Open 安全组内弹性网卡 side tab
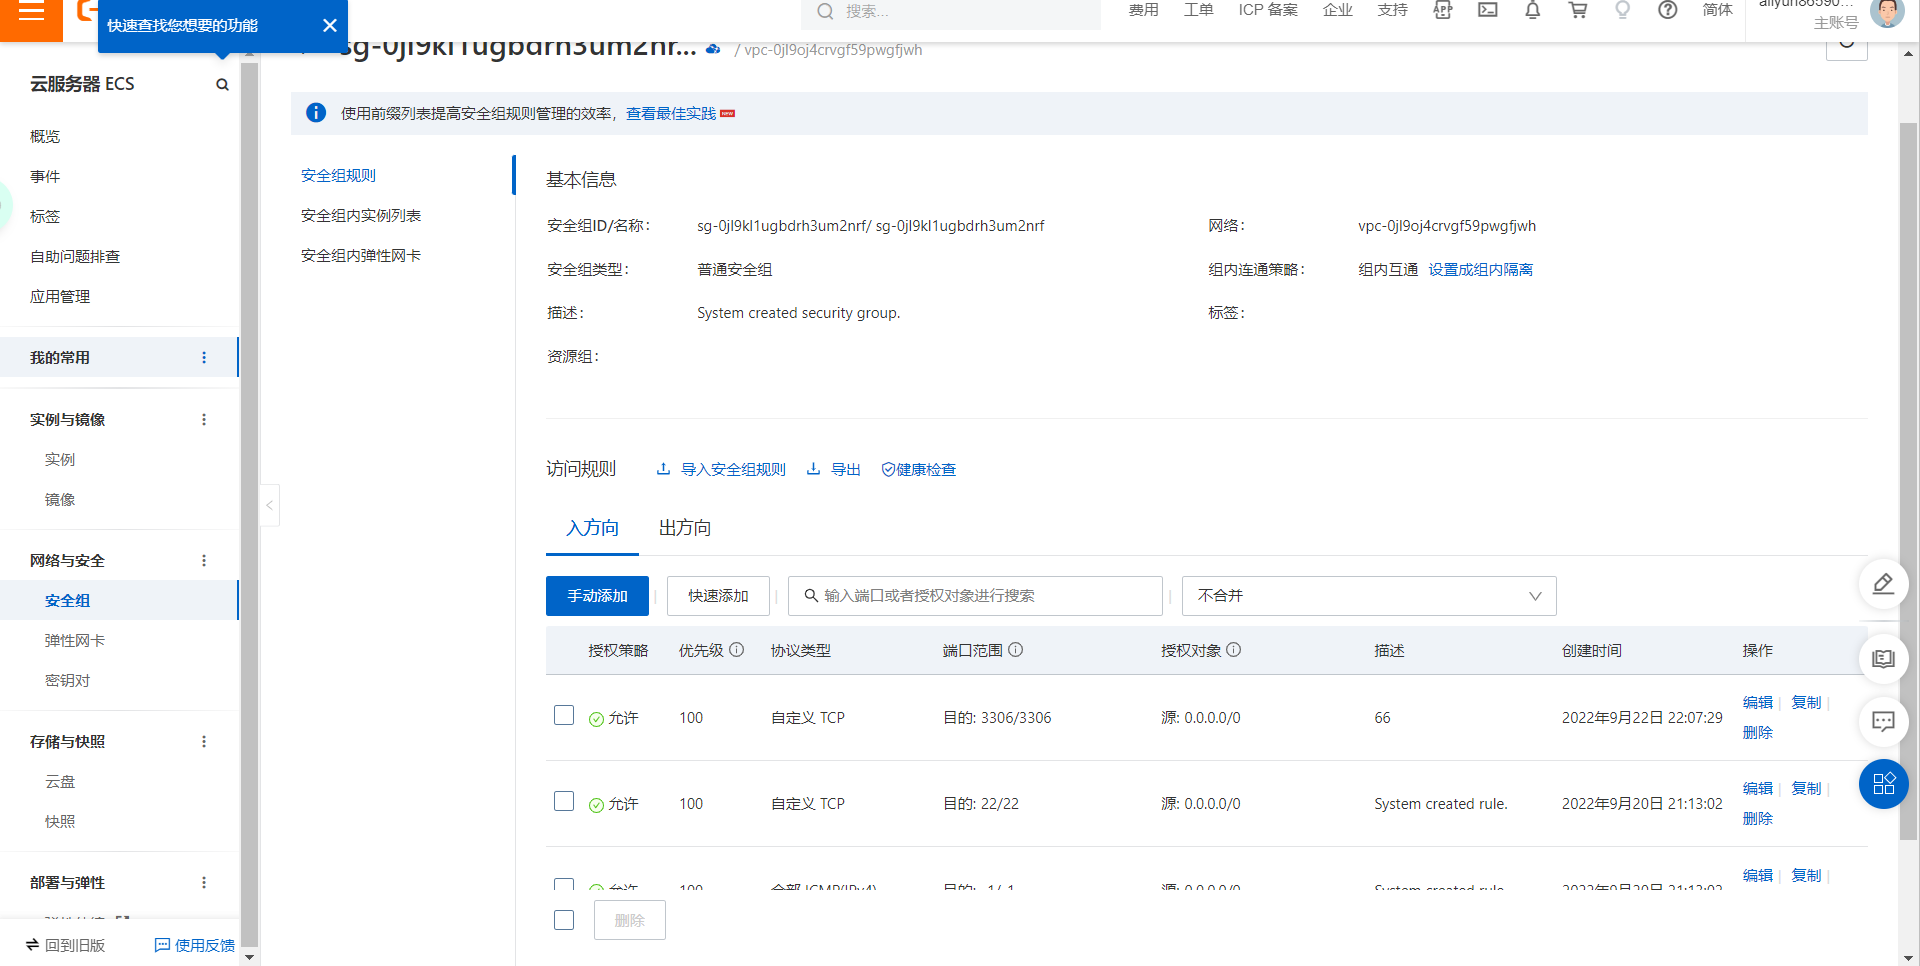 (361, 256)
